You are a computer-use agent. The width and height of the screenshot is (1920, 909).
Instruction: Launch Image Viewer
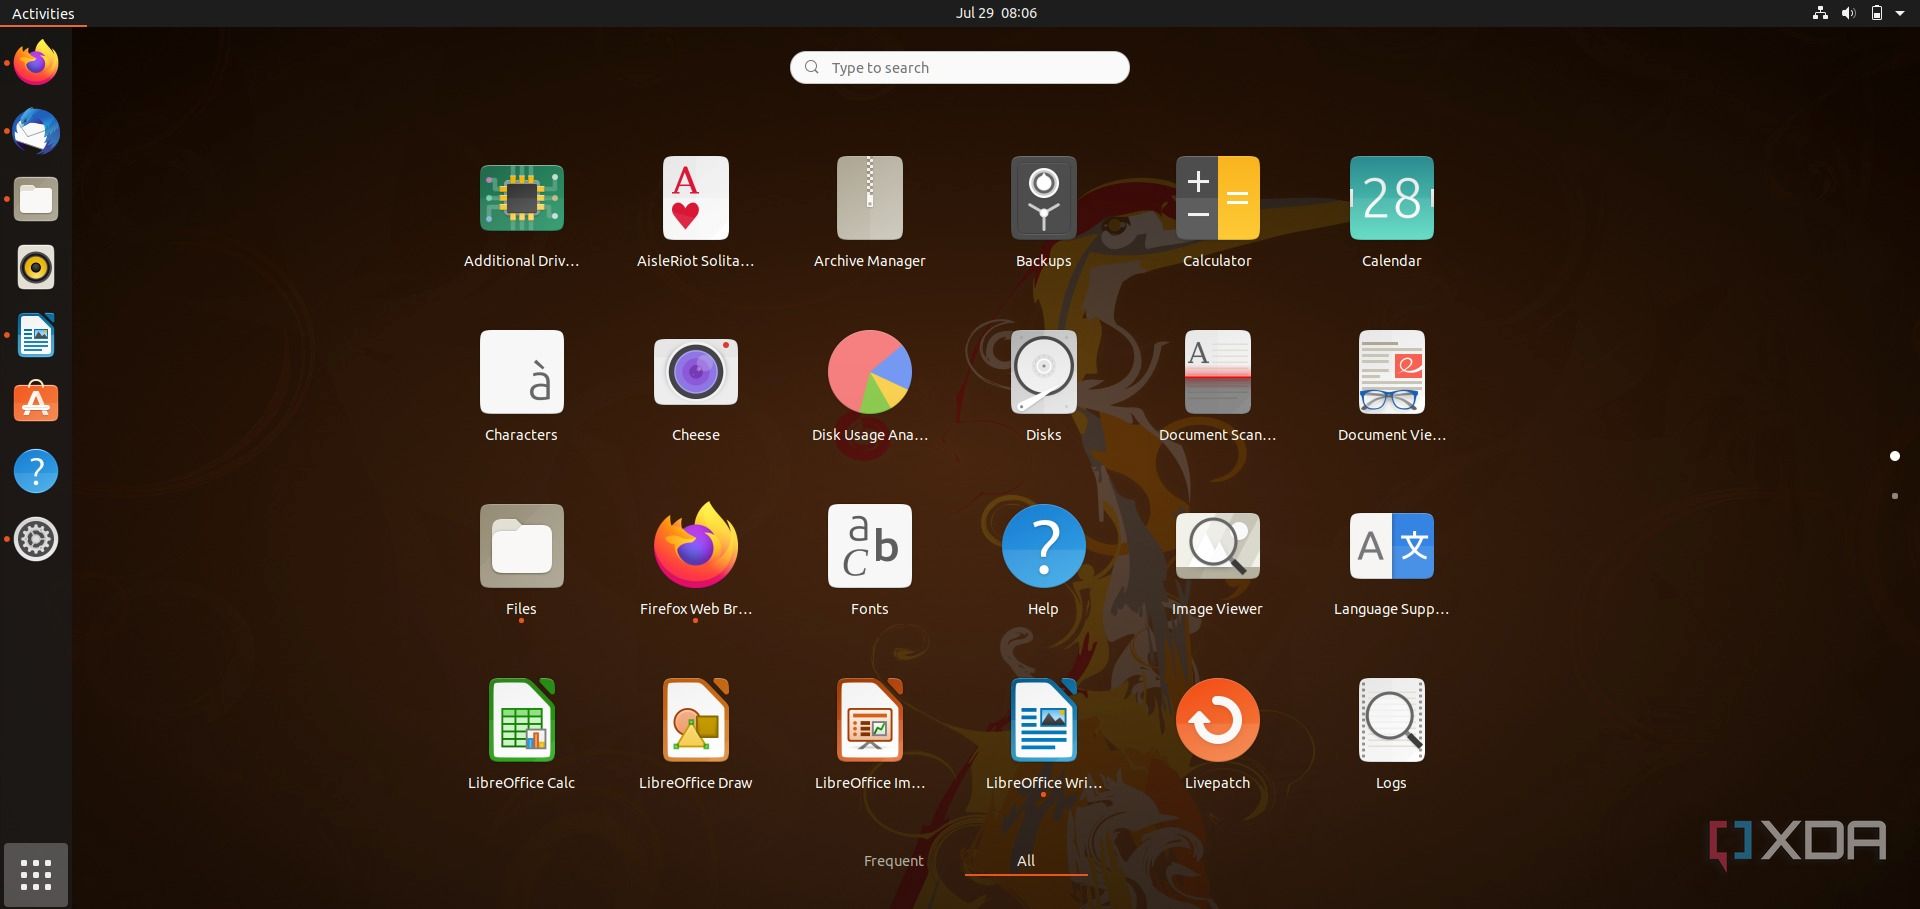pos(1217,546)
